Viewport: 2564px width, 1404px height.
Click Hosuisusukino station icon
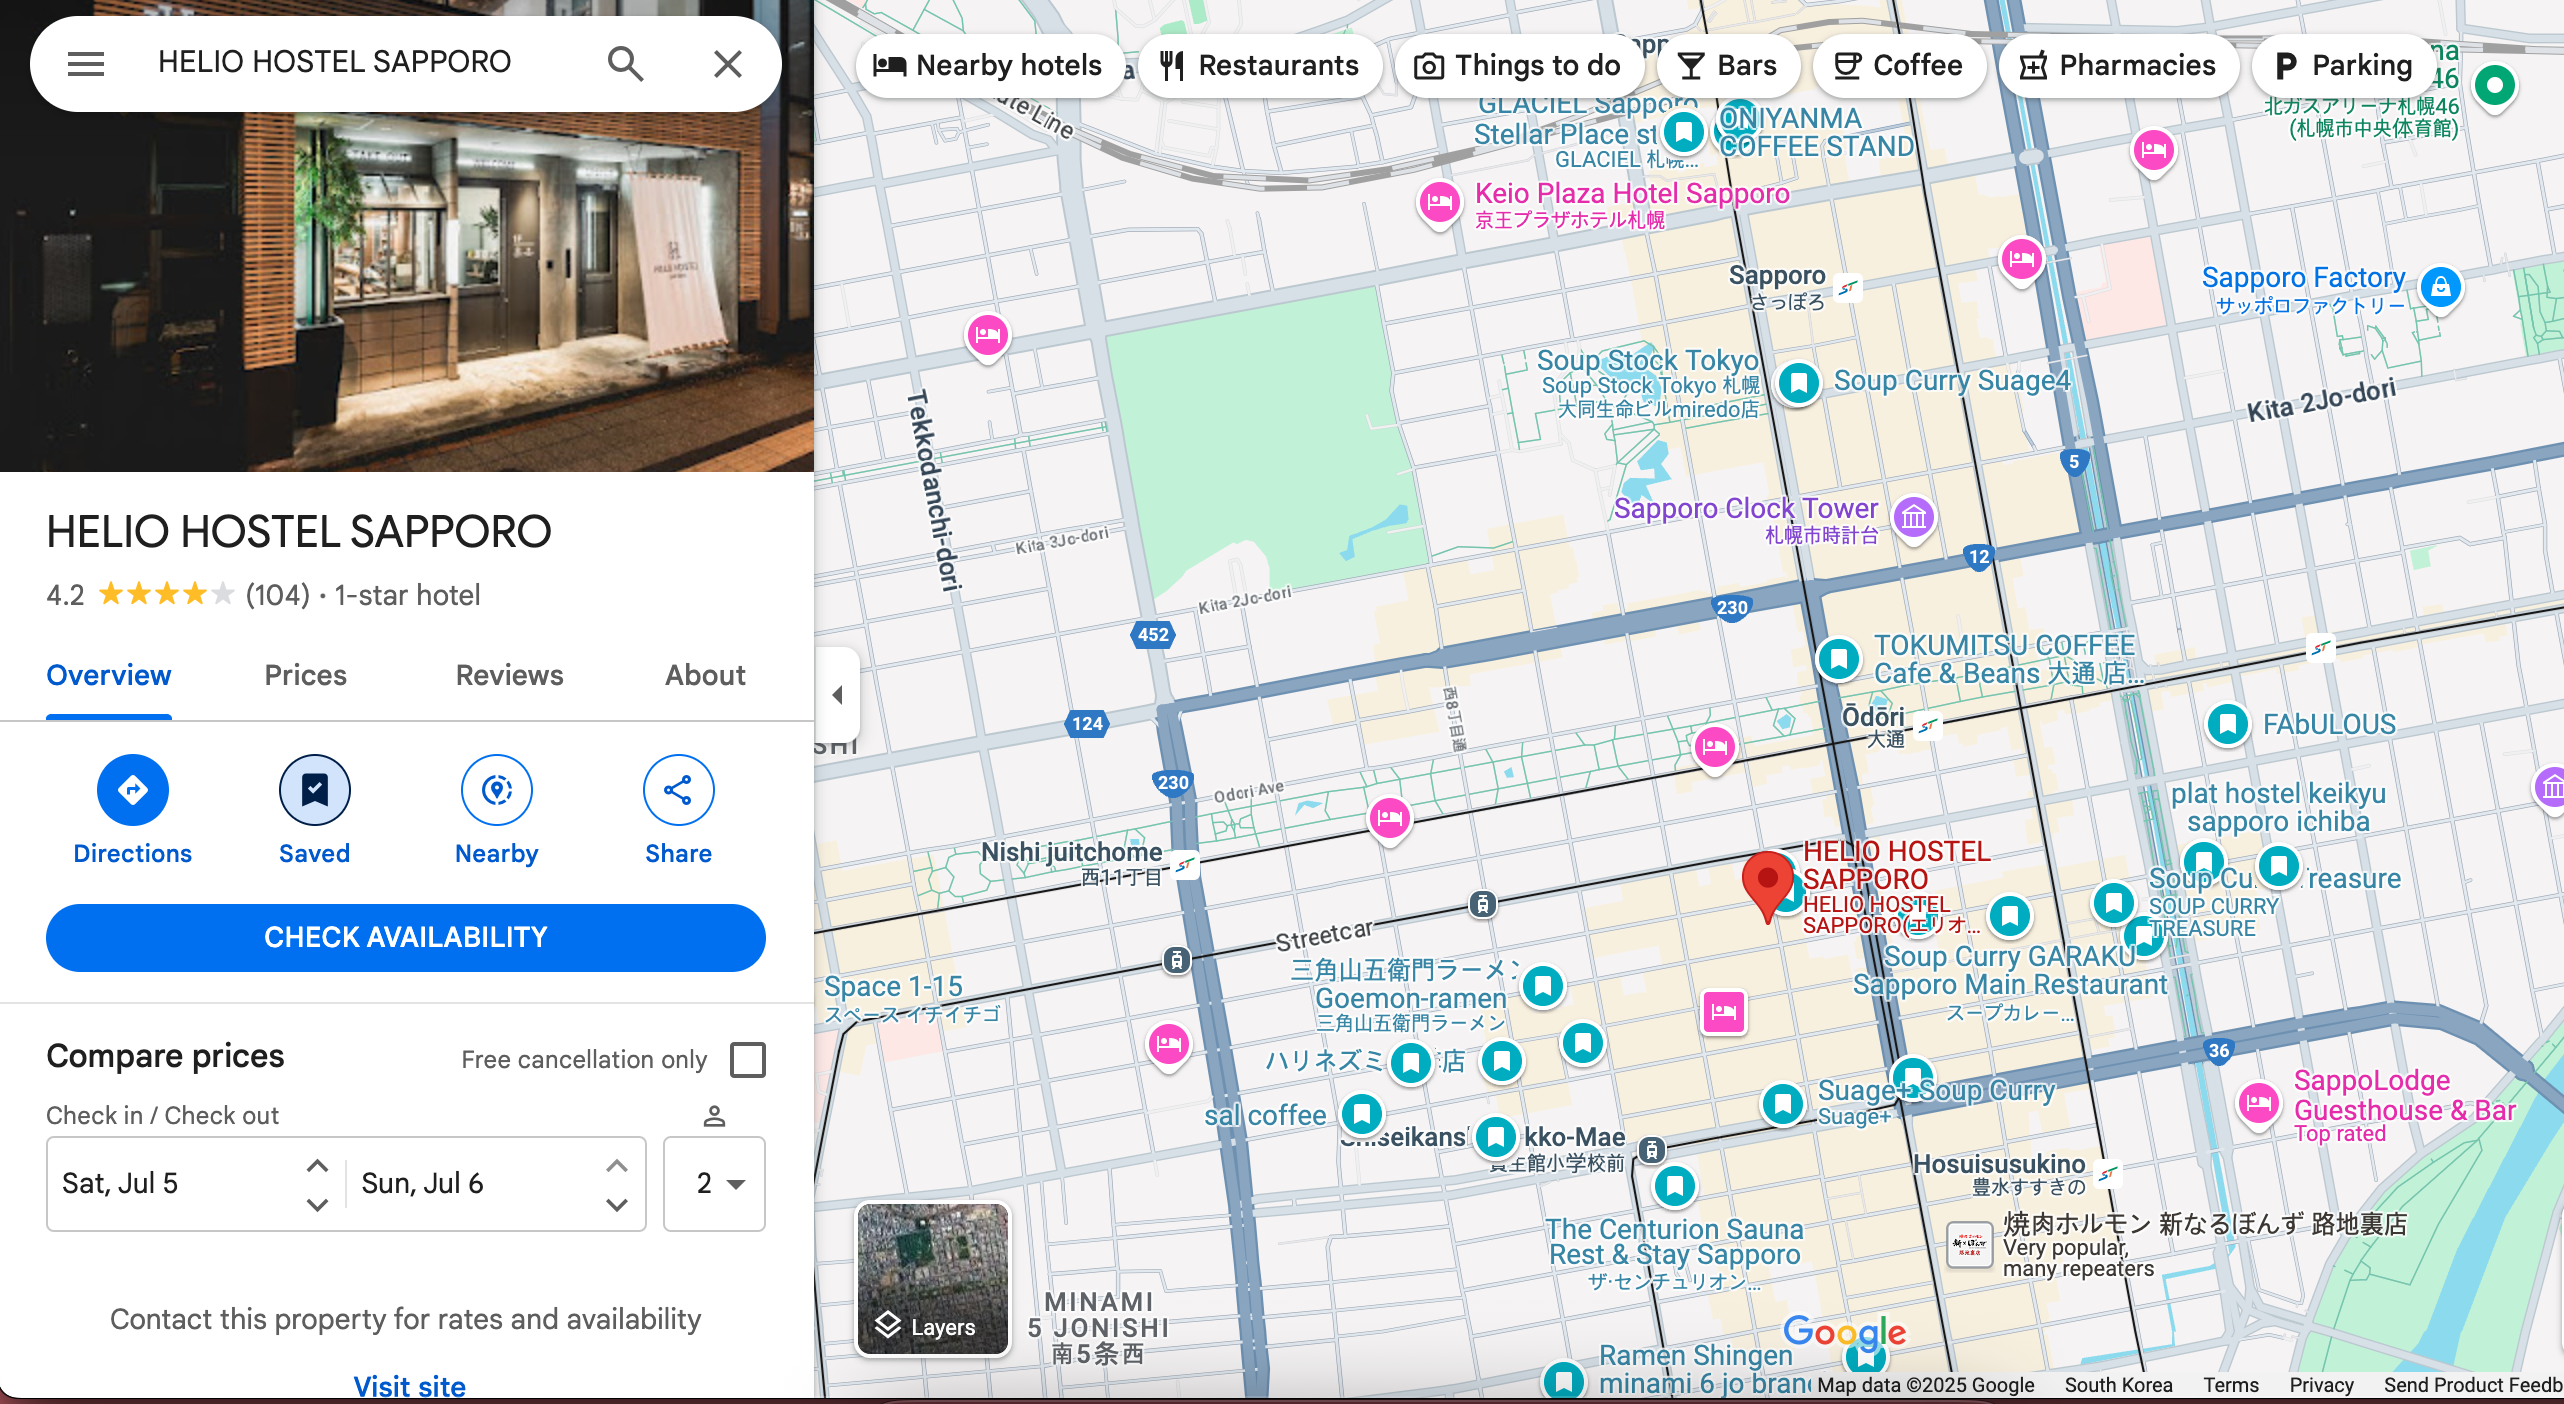pyautogui.click(x=2108, y=1173)
